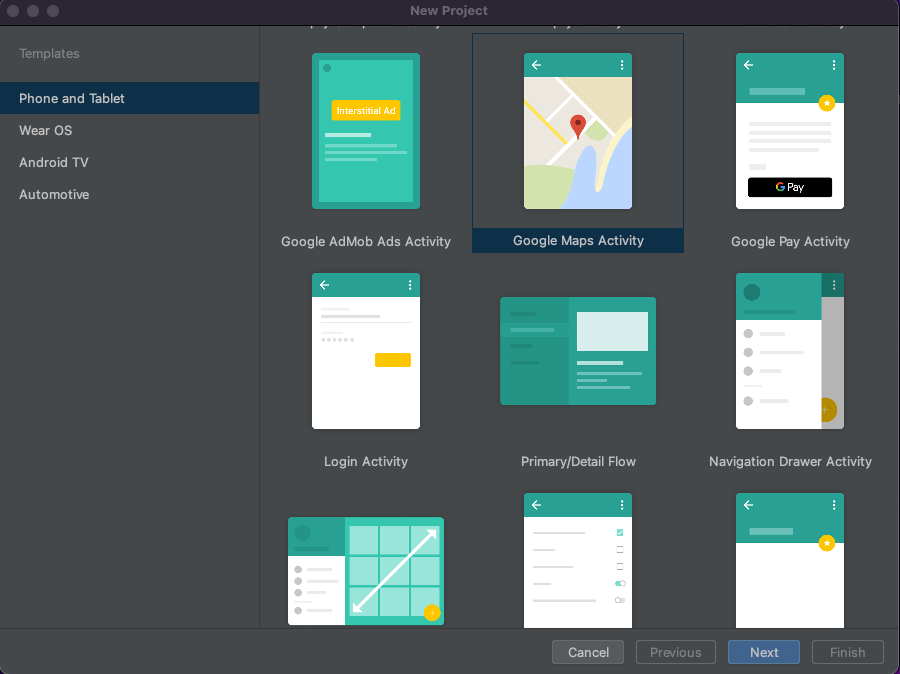Click the G Pay icon on the Pay template
900x674 pixels.
790,186
